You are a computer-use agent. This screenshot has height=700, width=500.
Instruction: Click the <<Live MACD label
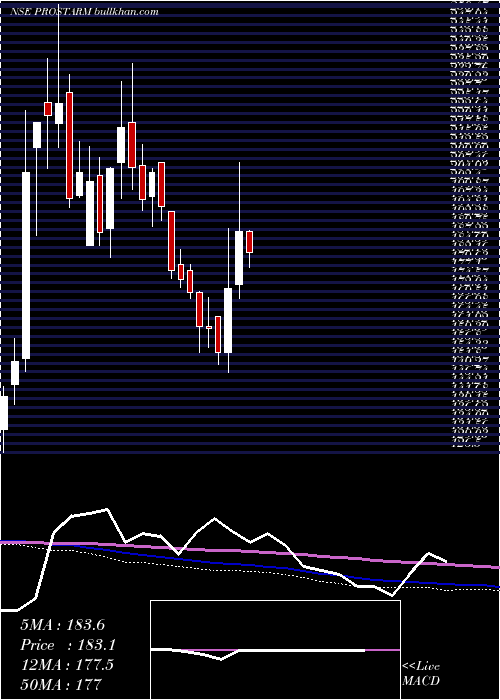[421, 674]
